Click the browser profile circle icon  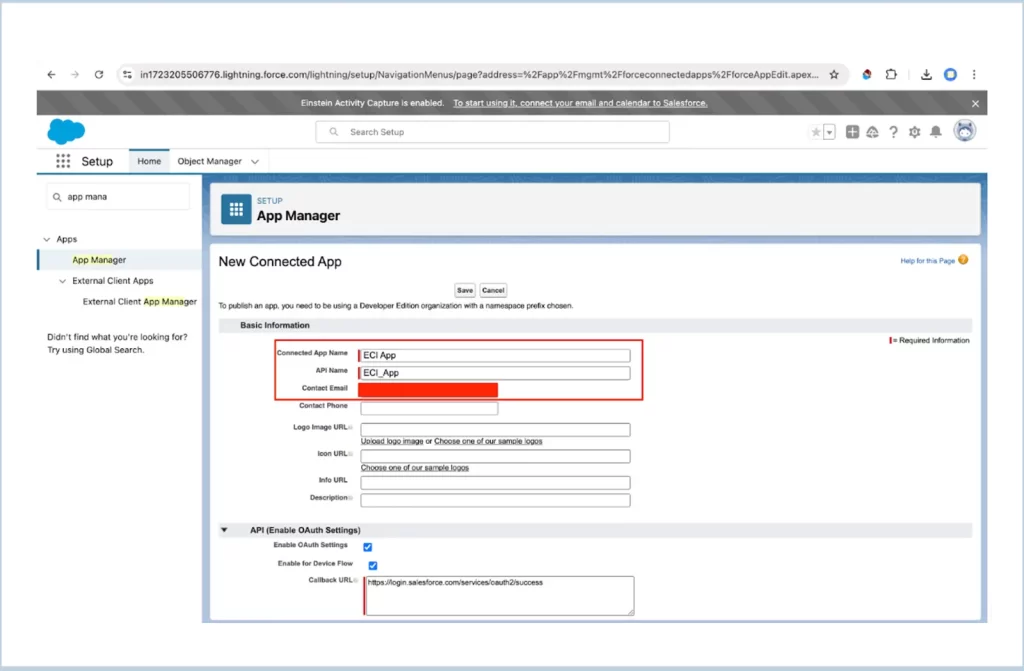coord(950,74)
